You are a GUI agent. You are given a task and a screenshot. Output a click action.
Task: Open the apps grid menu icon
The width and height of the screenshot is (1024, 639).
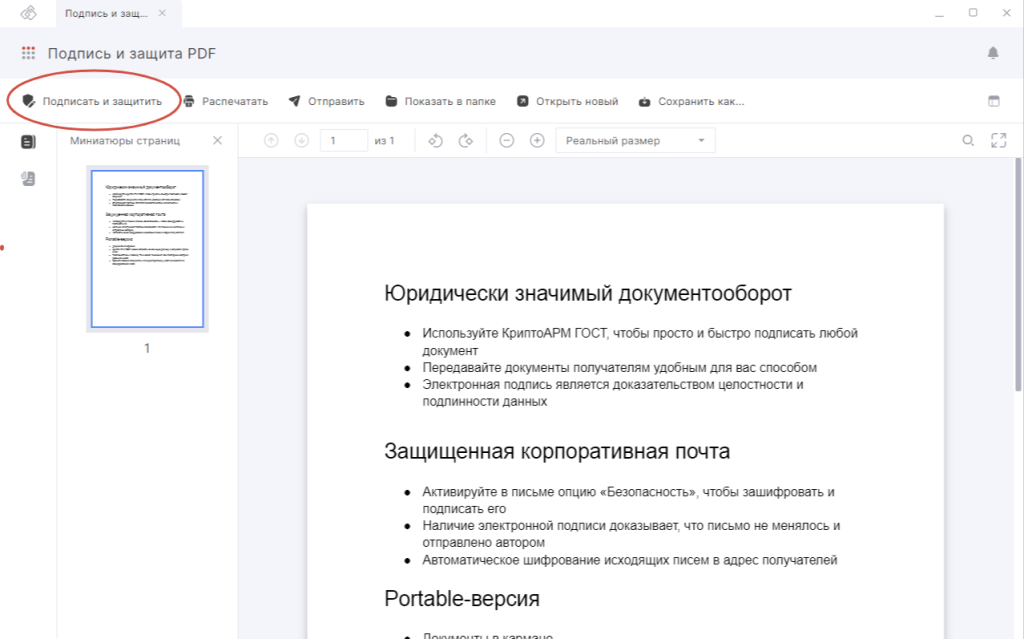coord(28,53)
